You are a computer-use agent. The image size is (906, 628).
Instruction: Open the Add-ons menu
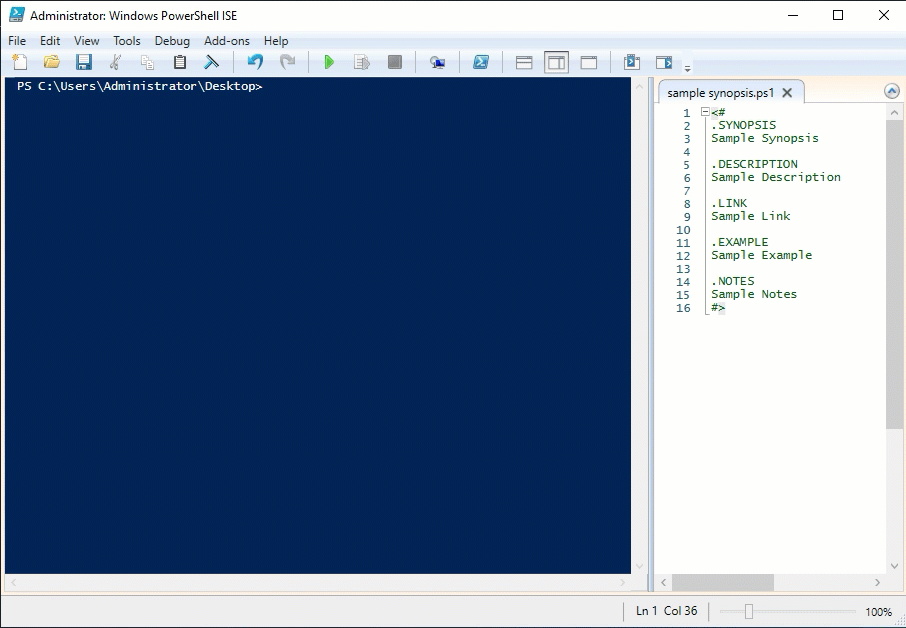click(x=226, y=40)
